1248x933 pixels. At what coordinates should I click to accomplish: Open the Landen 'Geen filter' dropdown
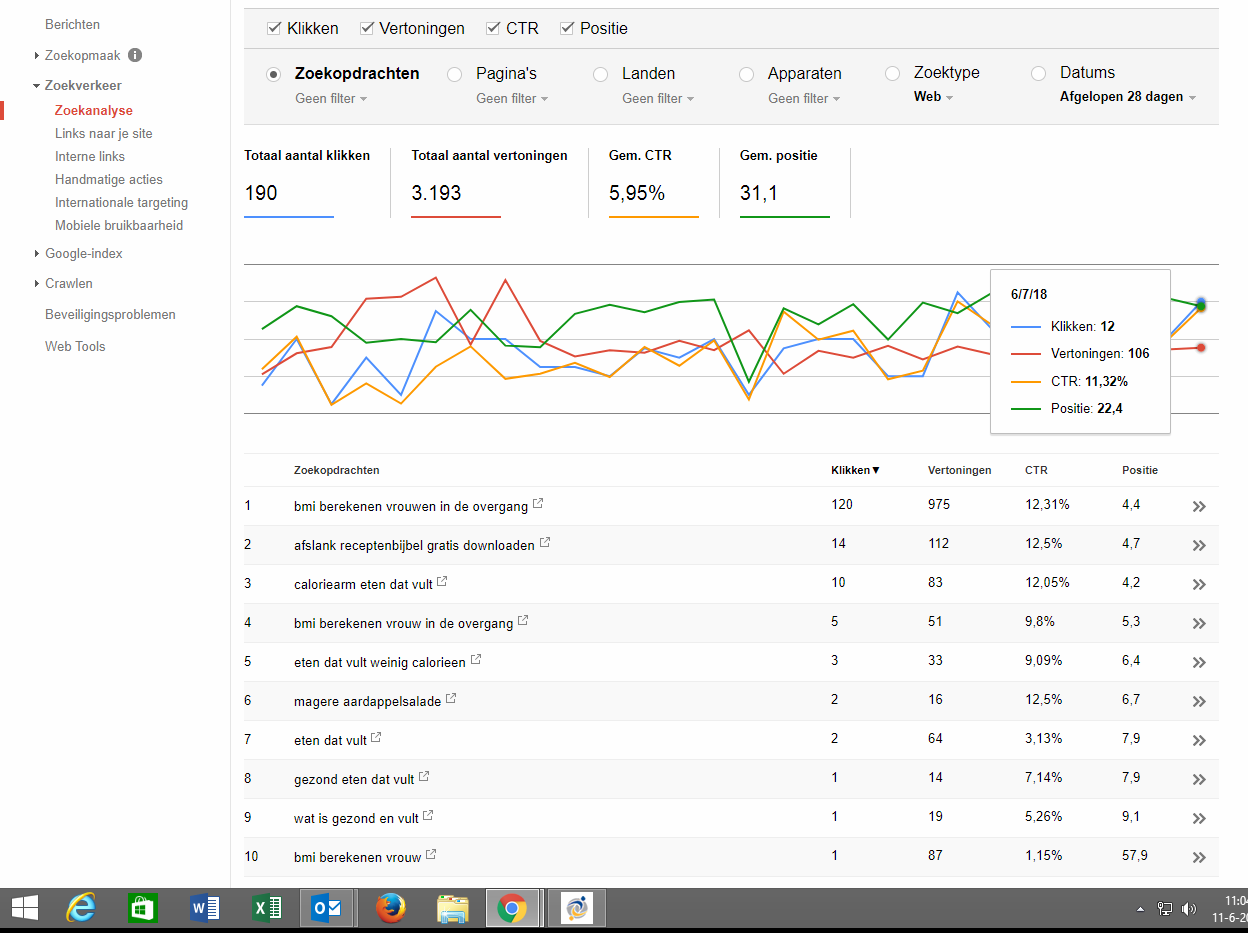coord(658,98)
